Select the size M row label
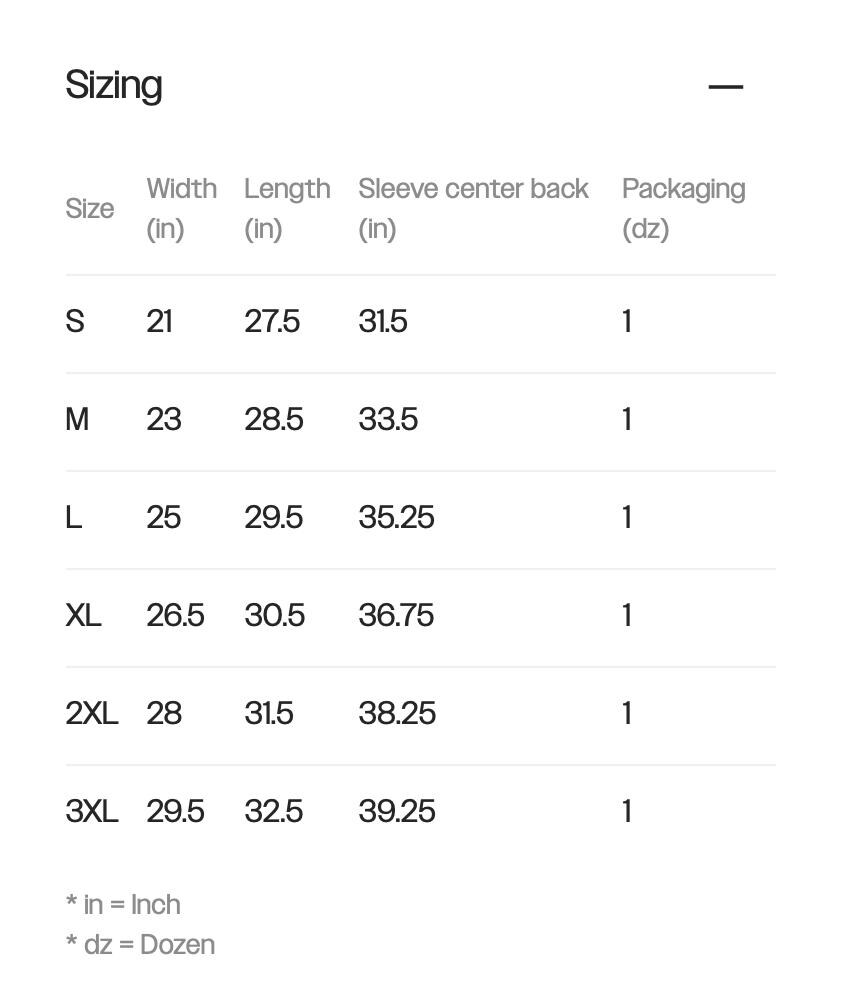This screenshot has width=844, height=1006. tap(77, 419)
